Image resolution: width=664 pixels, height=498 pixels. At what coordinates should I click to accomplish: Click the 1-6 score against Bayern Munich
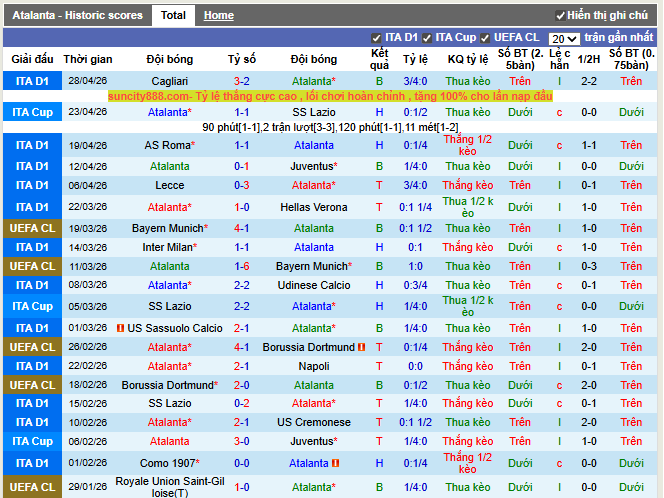pyautogui.click(x=242, y=266)
